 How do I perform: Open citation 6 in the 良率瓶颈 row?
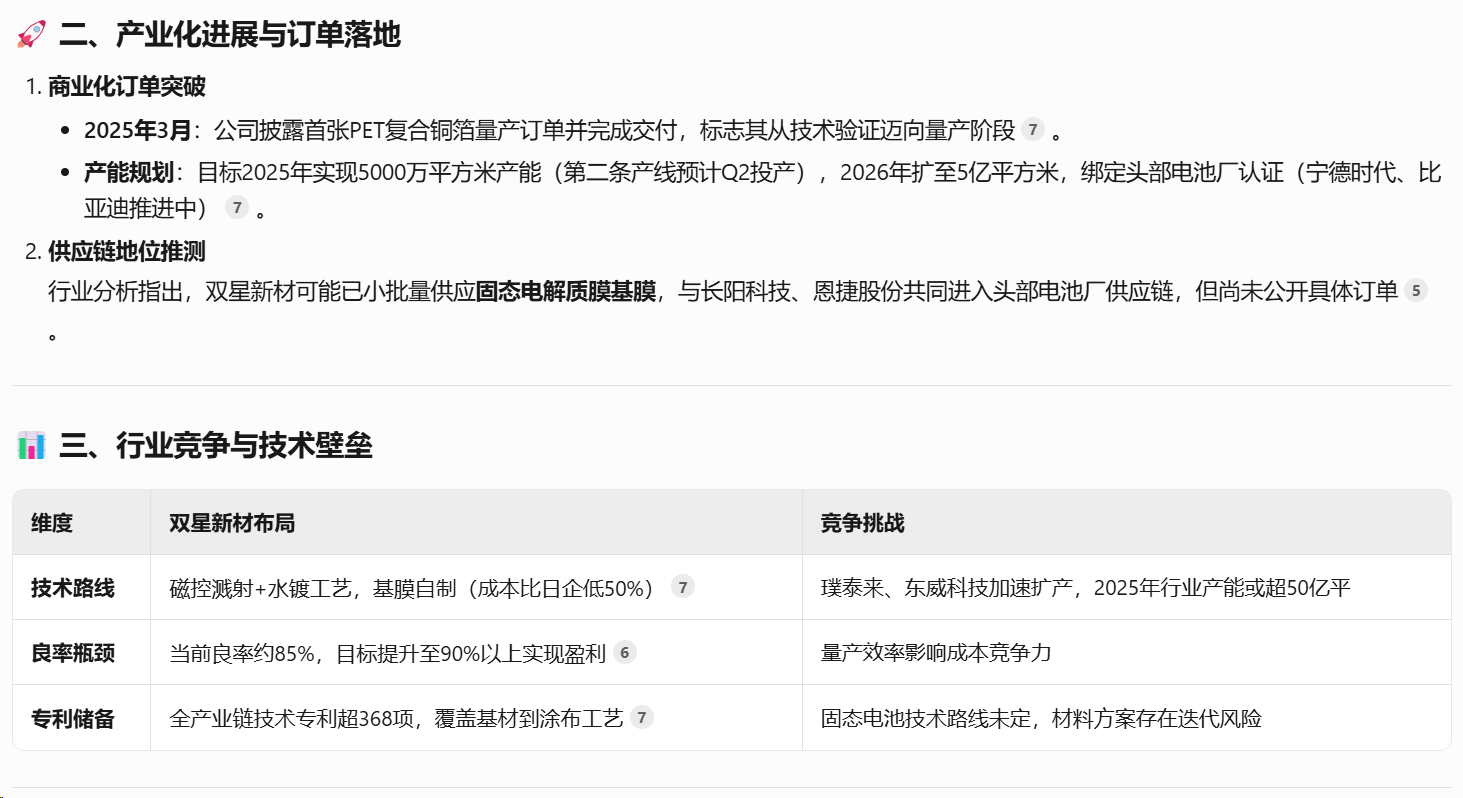click(x=625, y=653)
